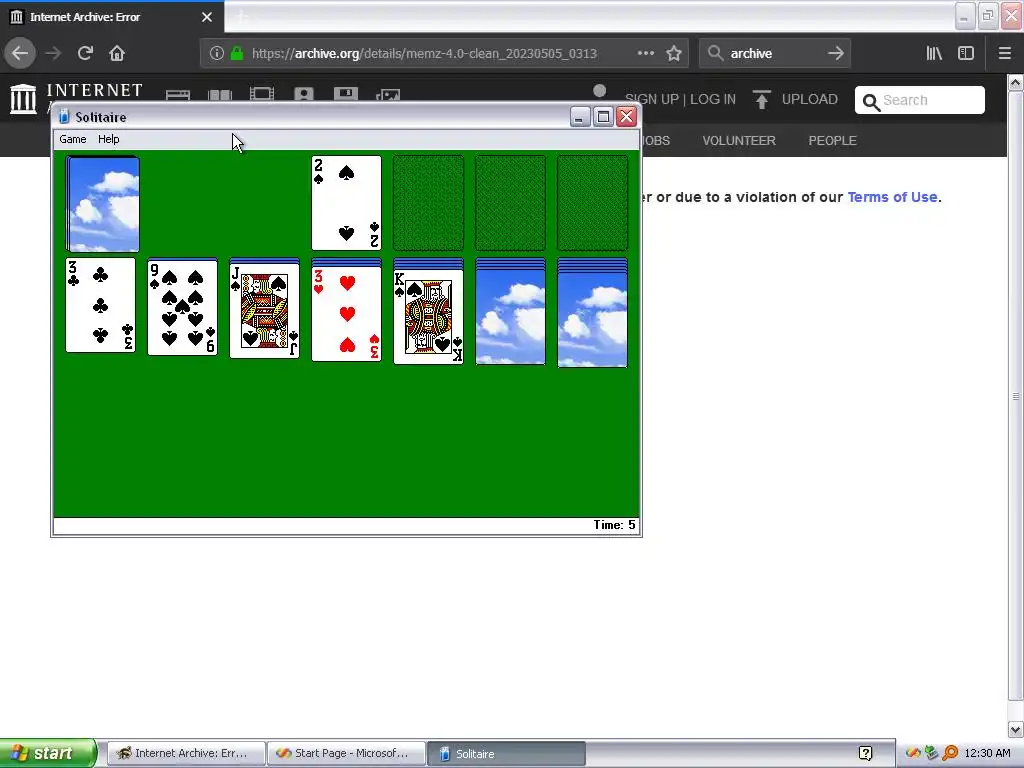Switch to Start Page - Microsoft taskbar button

pos(346,753)
